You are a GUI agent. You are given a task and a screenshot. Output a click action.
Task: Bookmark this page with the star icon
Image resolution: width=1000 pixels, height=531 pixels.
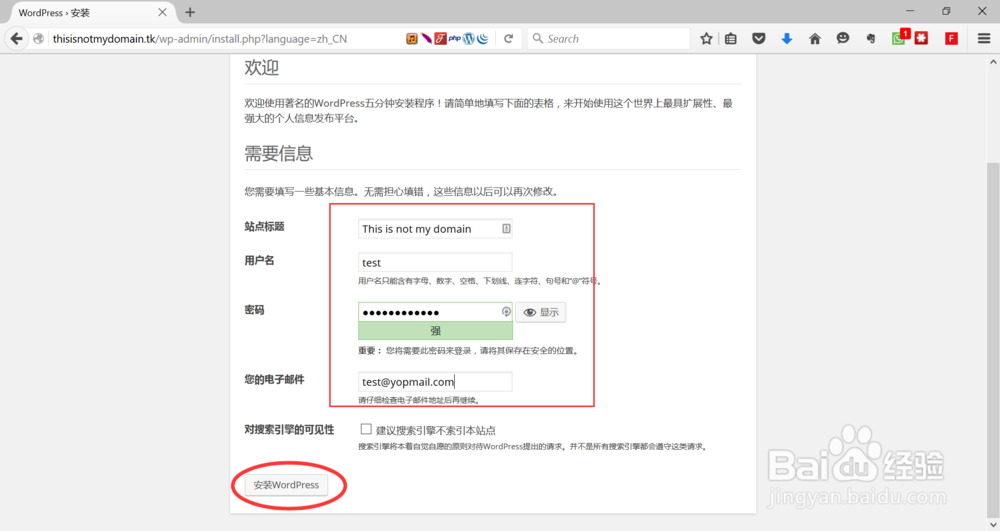(706, 39)
